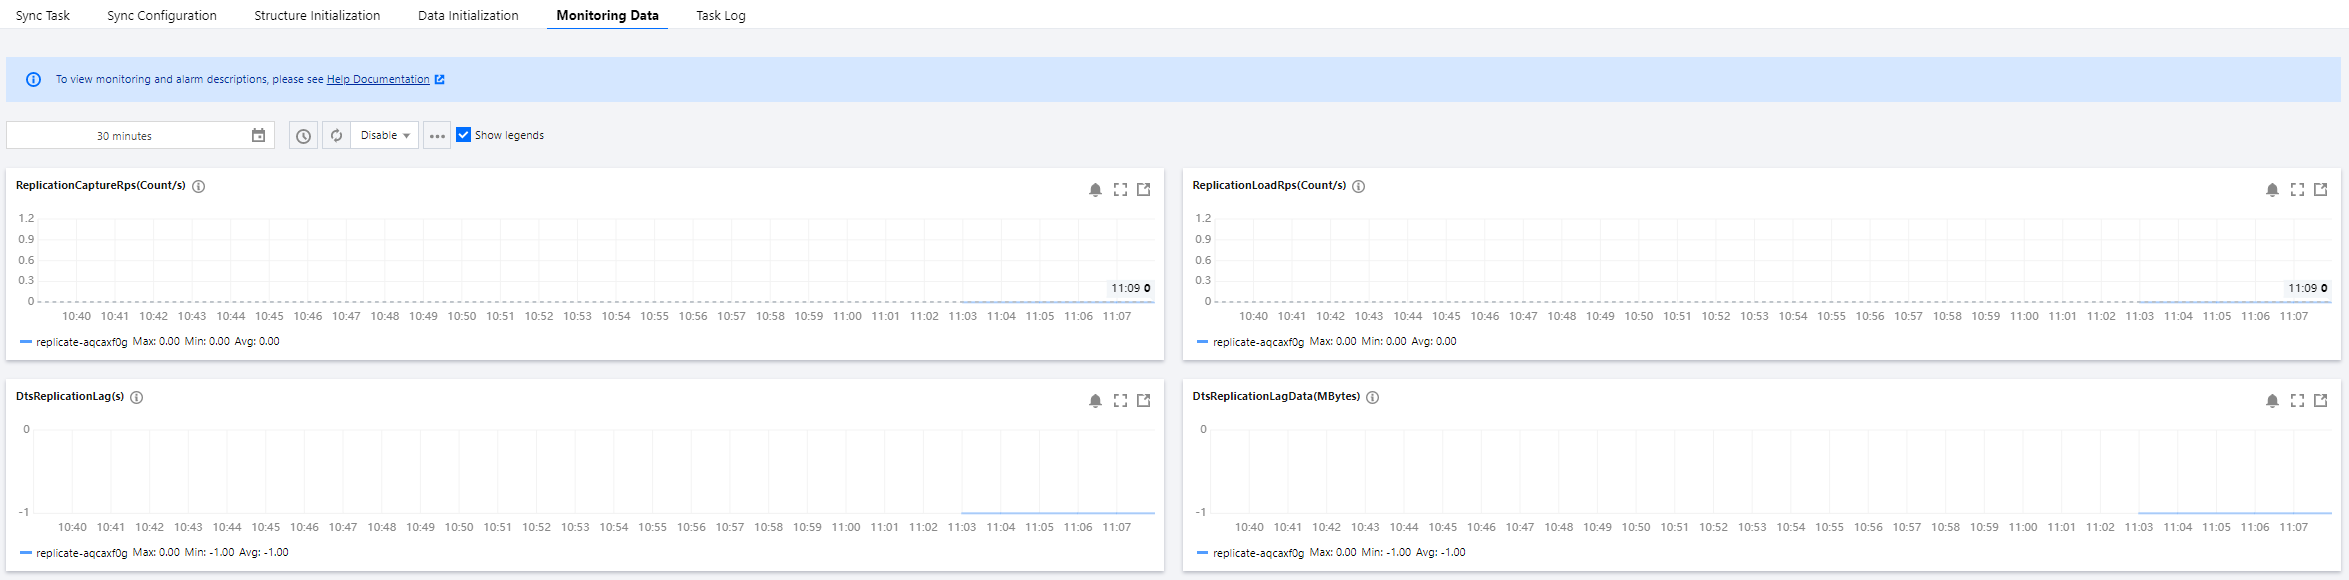Image resolution: width=2349 pixels, height=580 pixels.
Task: Click the refresh icon button
Action: pyautogui.click(x=337, y=136)
